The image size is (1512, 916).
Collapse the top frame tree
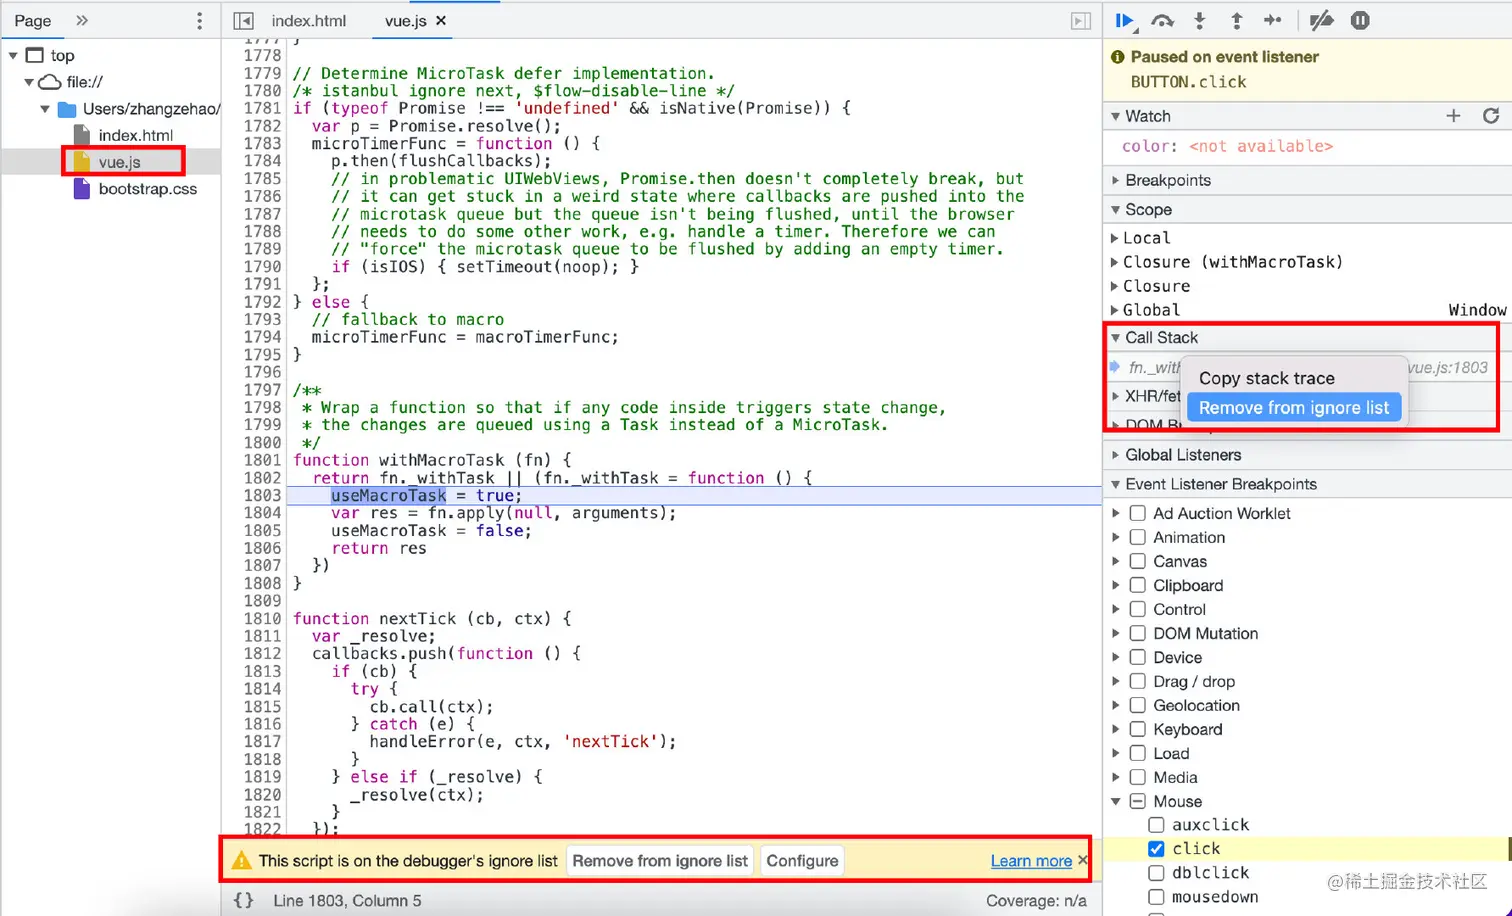coord(13,55)
